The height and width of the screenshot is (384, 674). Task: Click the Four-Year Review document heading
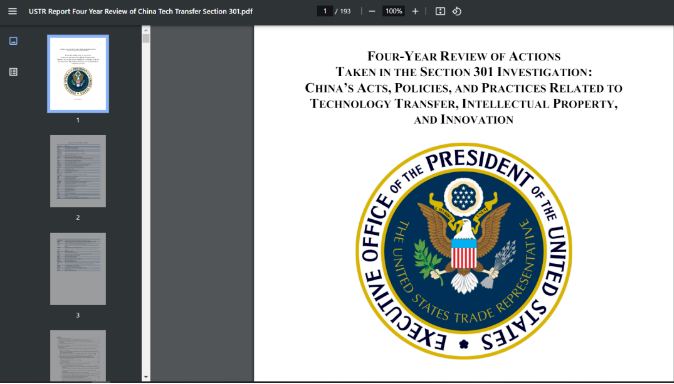(x=464, y=88)
